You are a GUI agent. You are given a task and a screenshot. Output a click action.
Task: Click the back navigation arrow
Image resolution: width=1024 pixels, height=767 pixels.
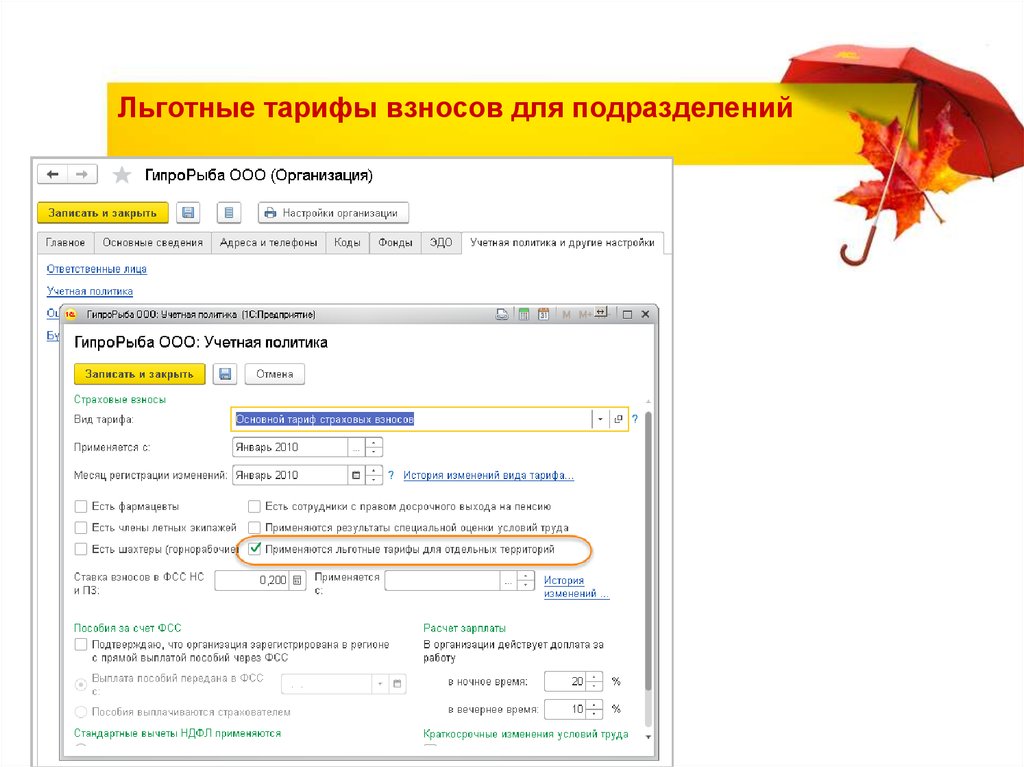[x=52, y=173]
